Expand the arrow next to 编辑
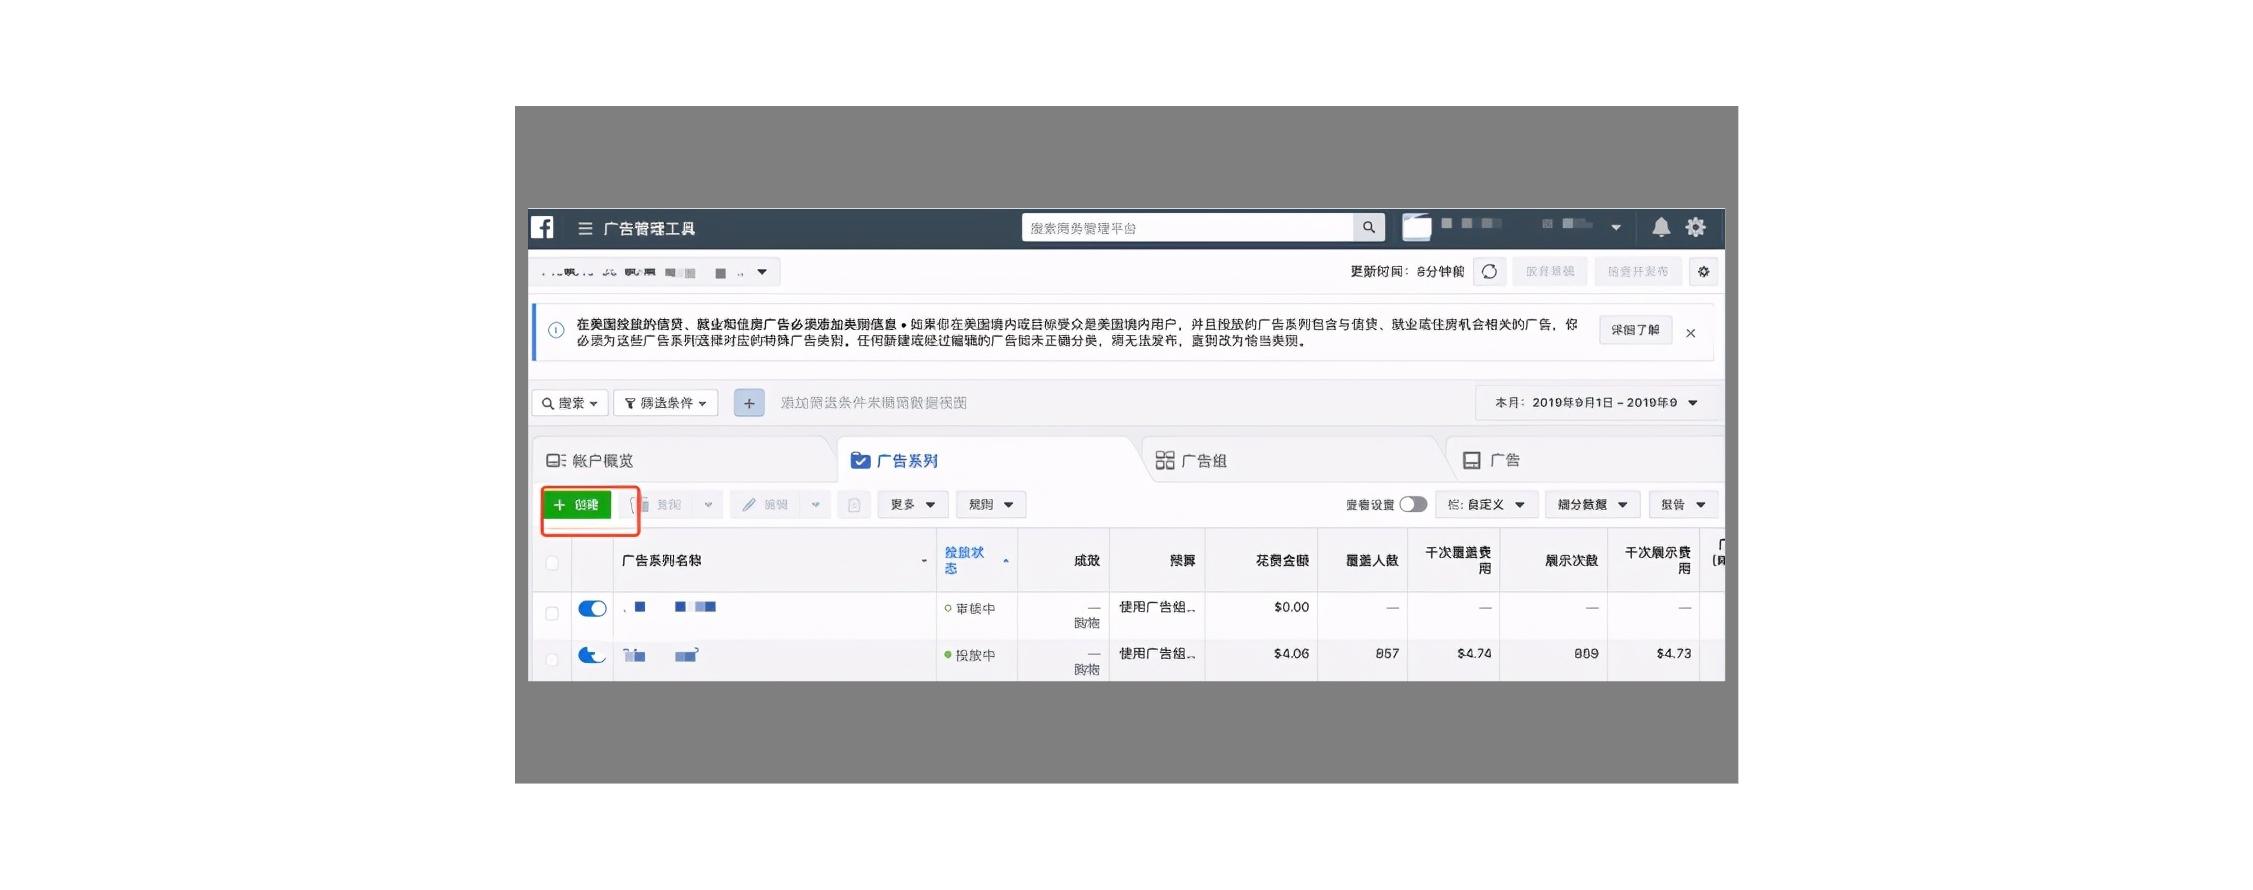The height and width of the screenshot is (890, 2253). (x=816, y=505)
